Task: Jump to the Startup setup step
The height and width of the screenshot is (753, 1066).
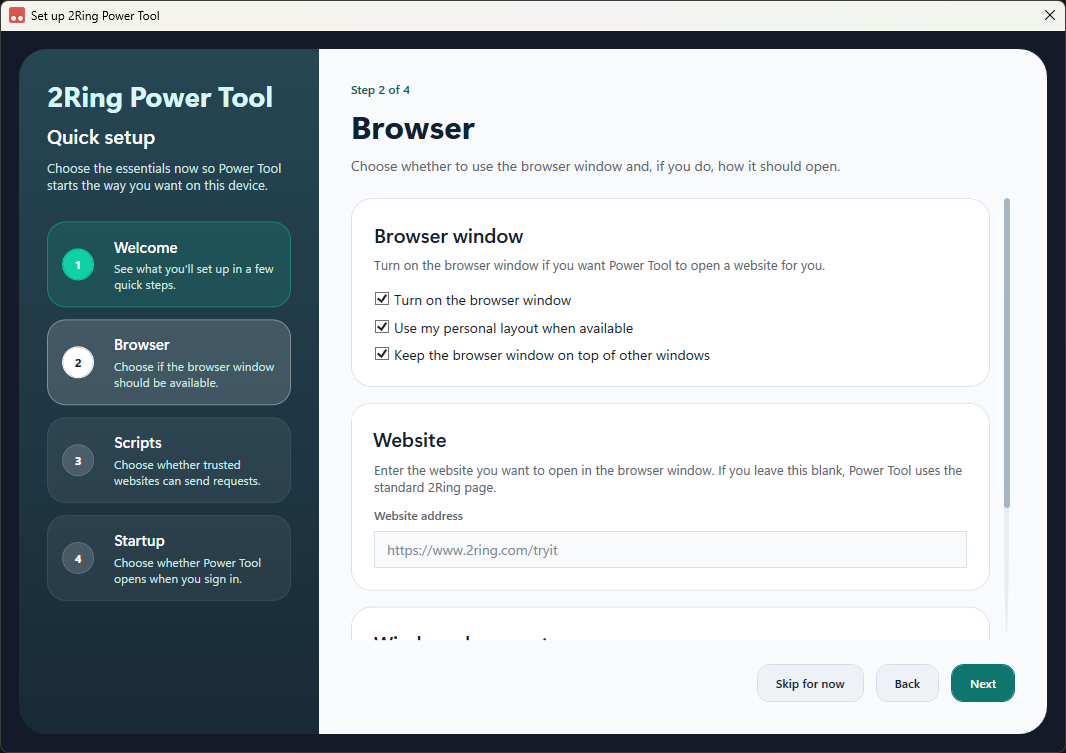Action: point(169,558)
